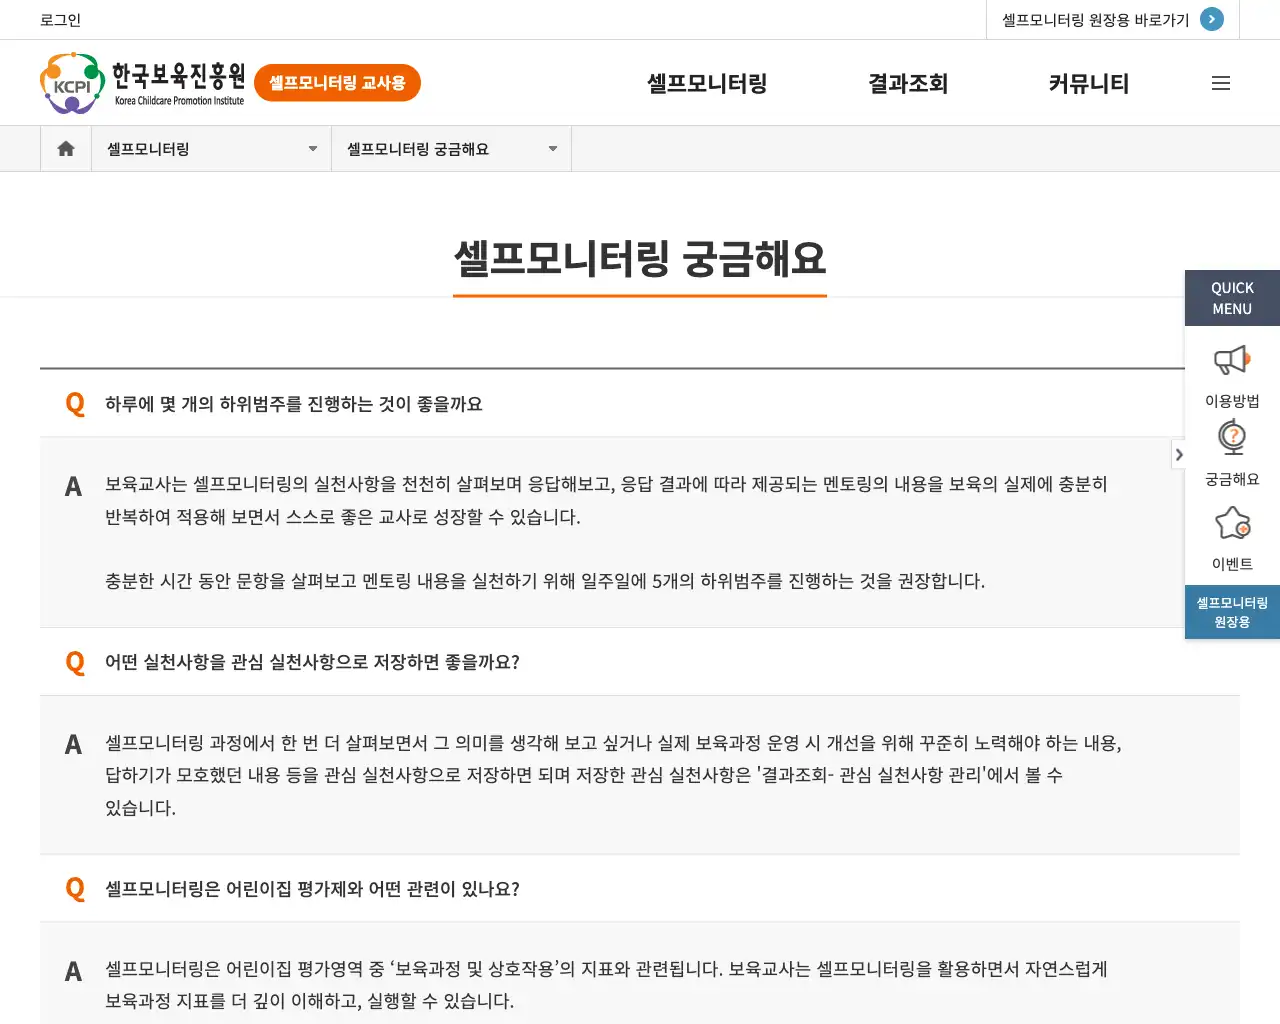
Task: Click the Q icon of 하루에 몇 개의 question
Action: 75,404
